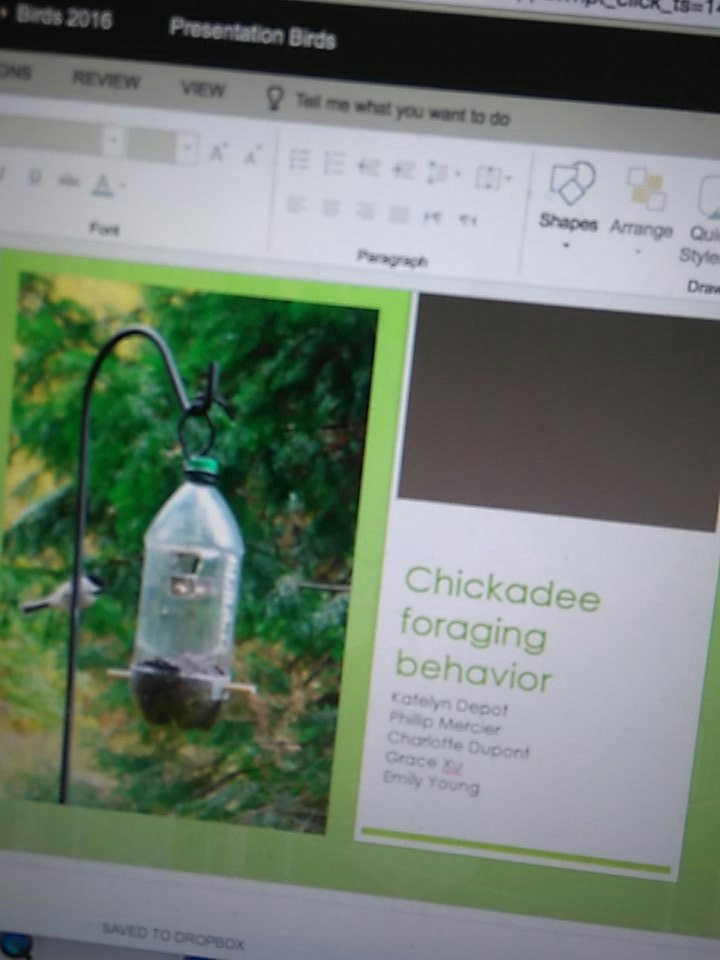Set right-to-left text direction
The width and height of the screenshot is (720, 960).
click(467, 219)
